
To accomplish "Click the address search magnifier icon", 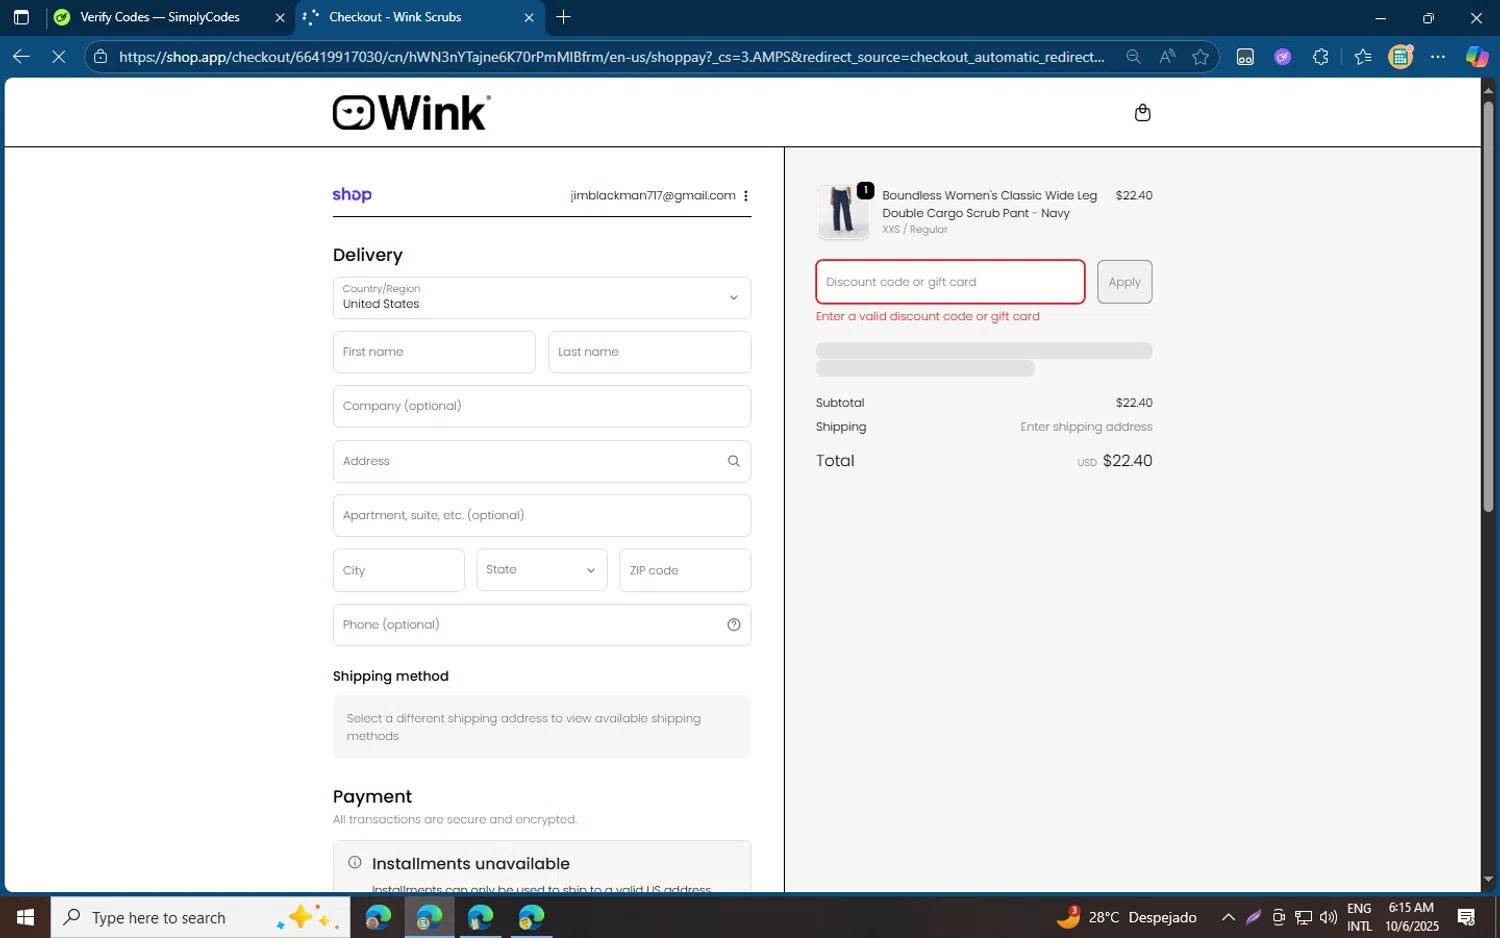I will 733,461.
